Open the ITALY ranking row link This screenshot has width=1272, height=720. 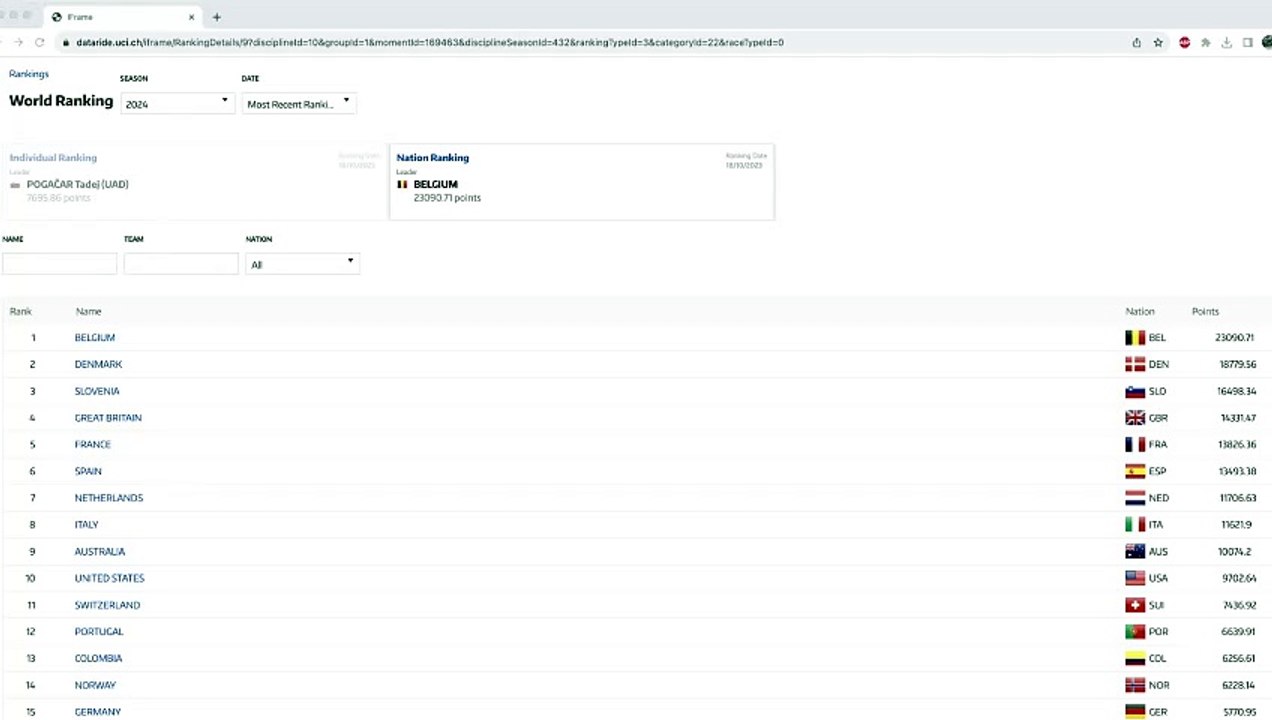[x=87, y=525]
